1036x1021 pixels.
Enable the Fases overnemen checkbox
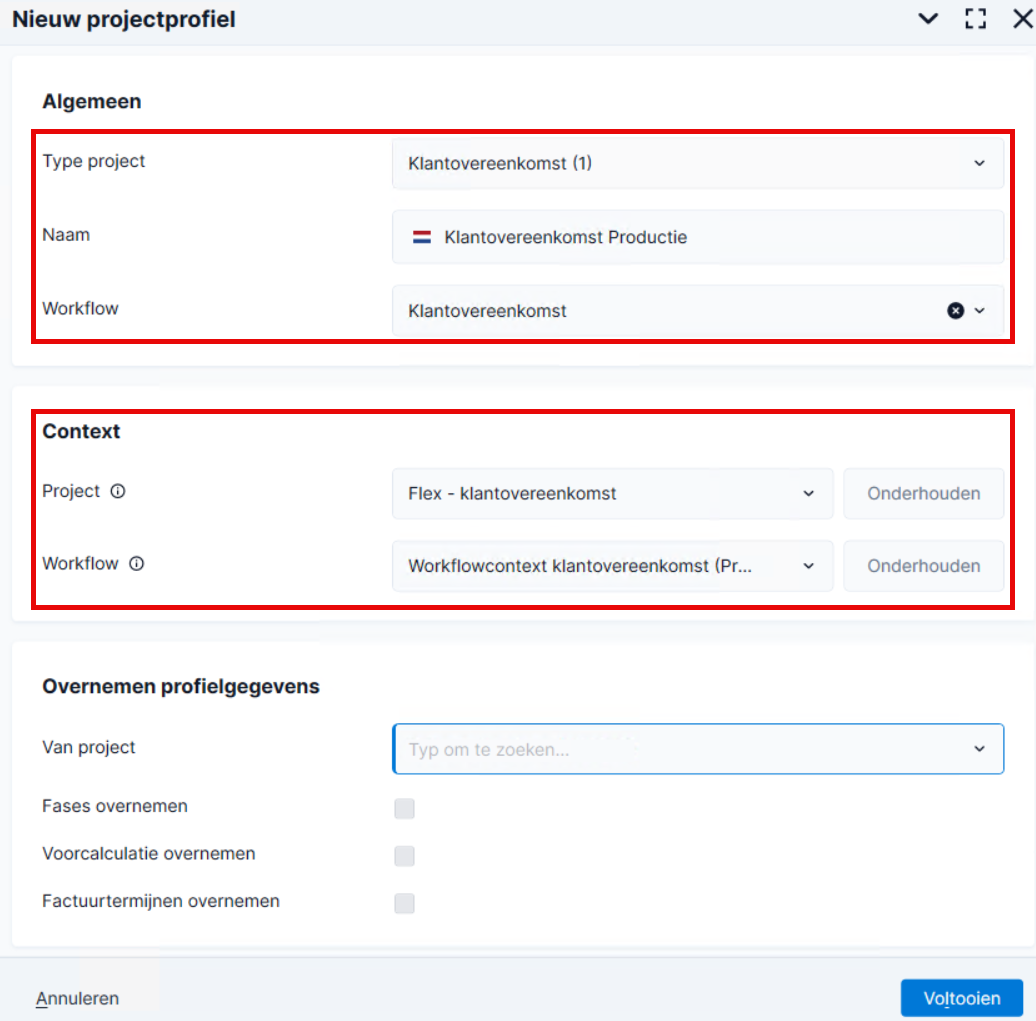click(404, 808)
